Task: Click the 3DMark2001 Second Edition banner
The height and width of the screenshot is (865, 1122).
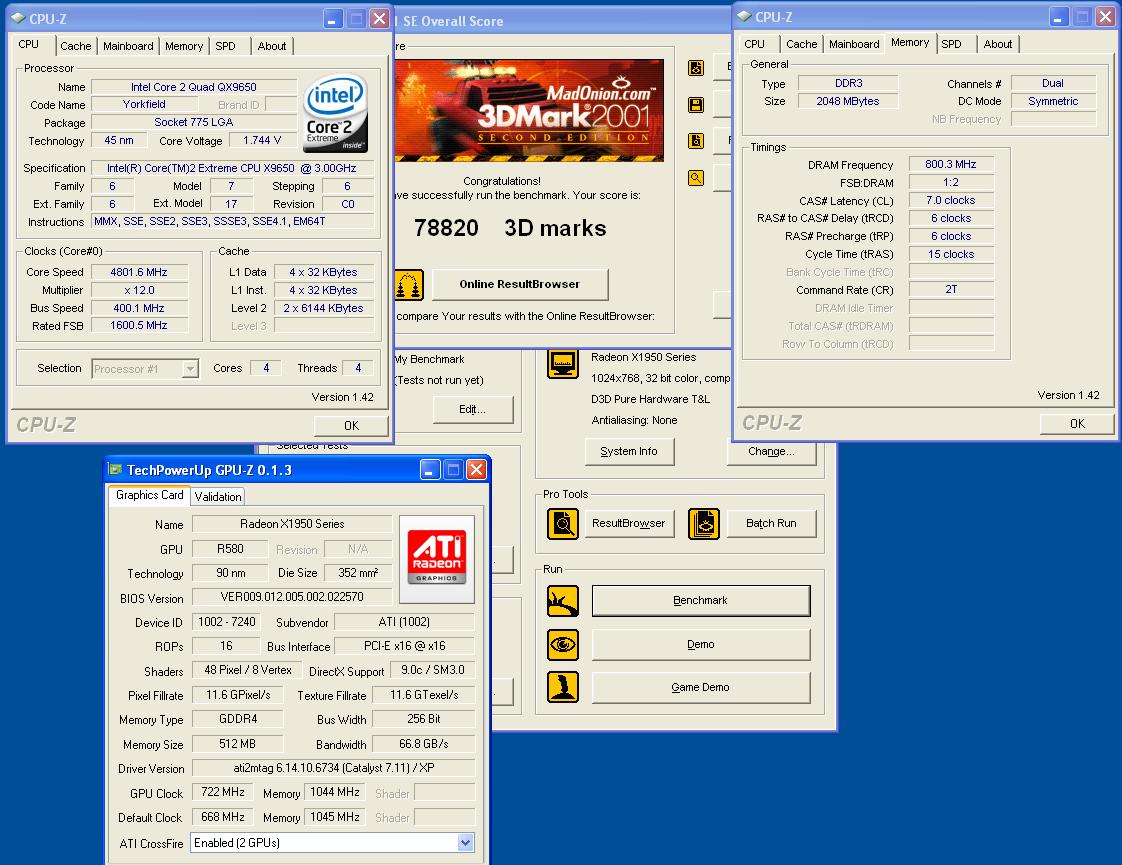Action: 529,110
